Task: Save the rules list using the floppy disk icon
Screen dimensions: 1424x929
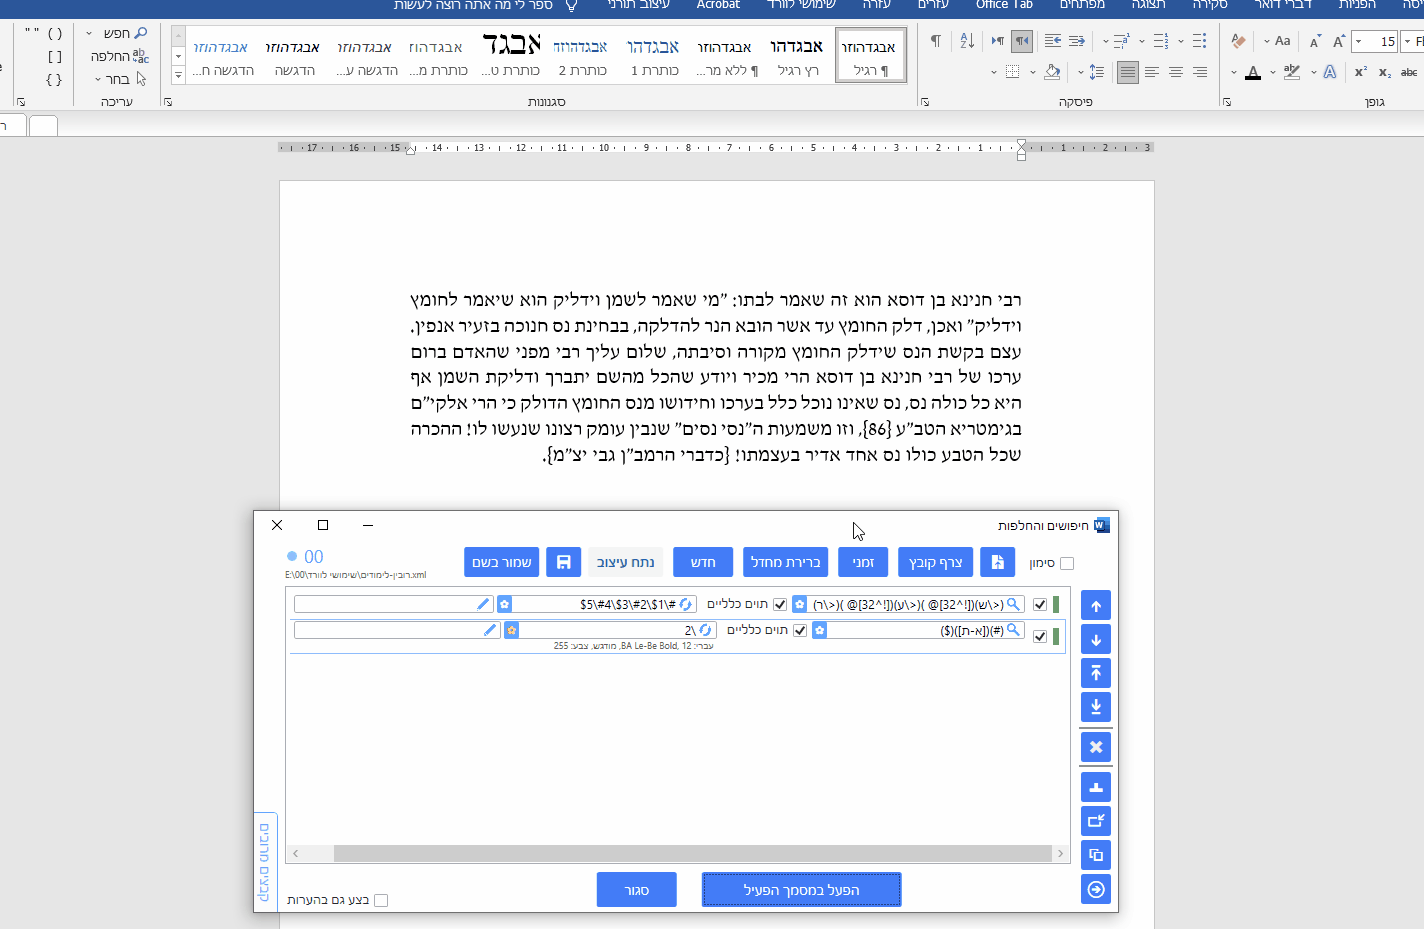Action: coord(563,562)
